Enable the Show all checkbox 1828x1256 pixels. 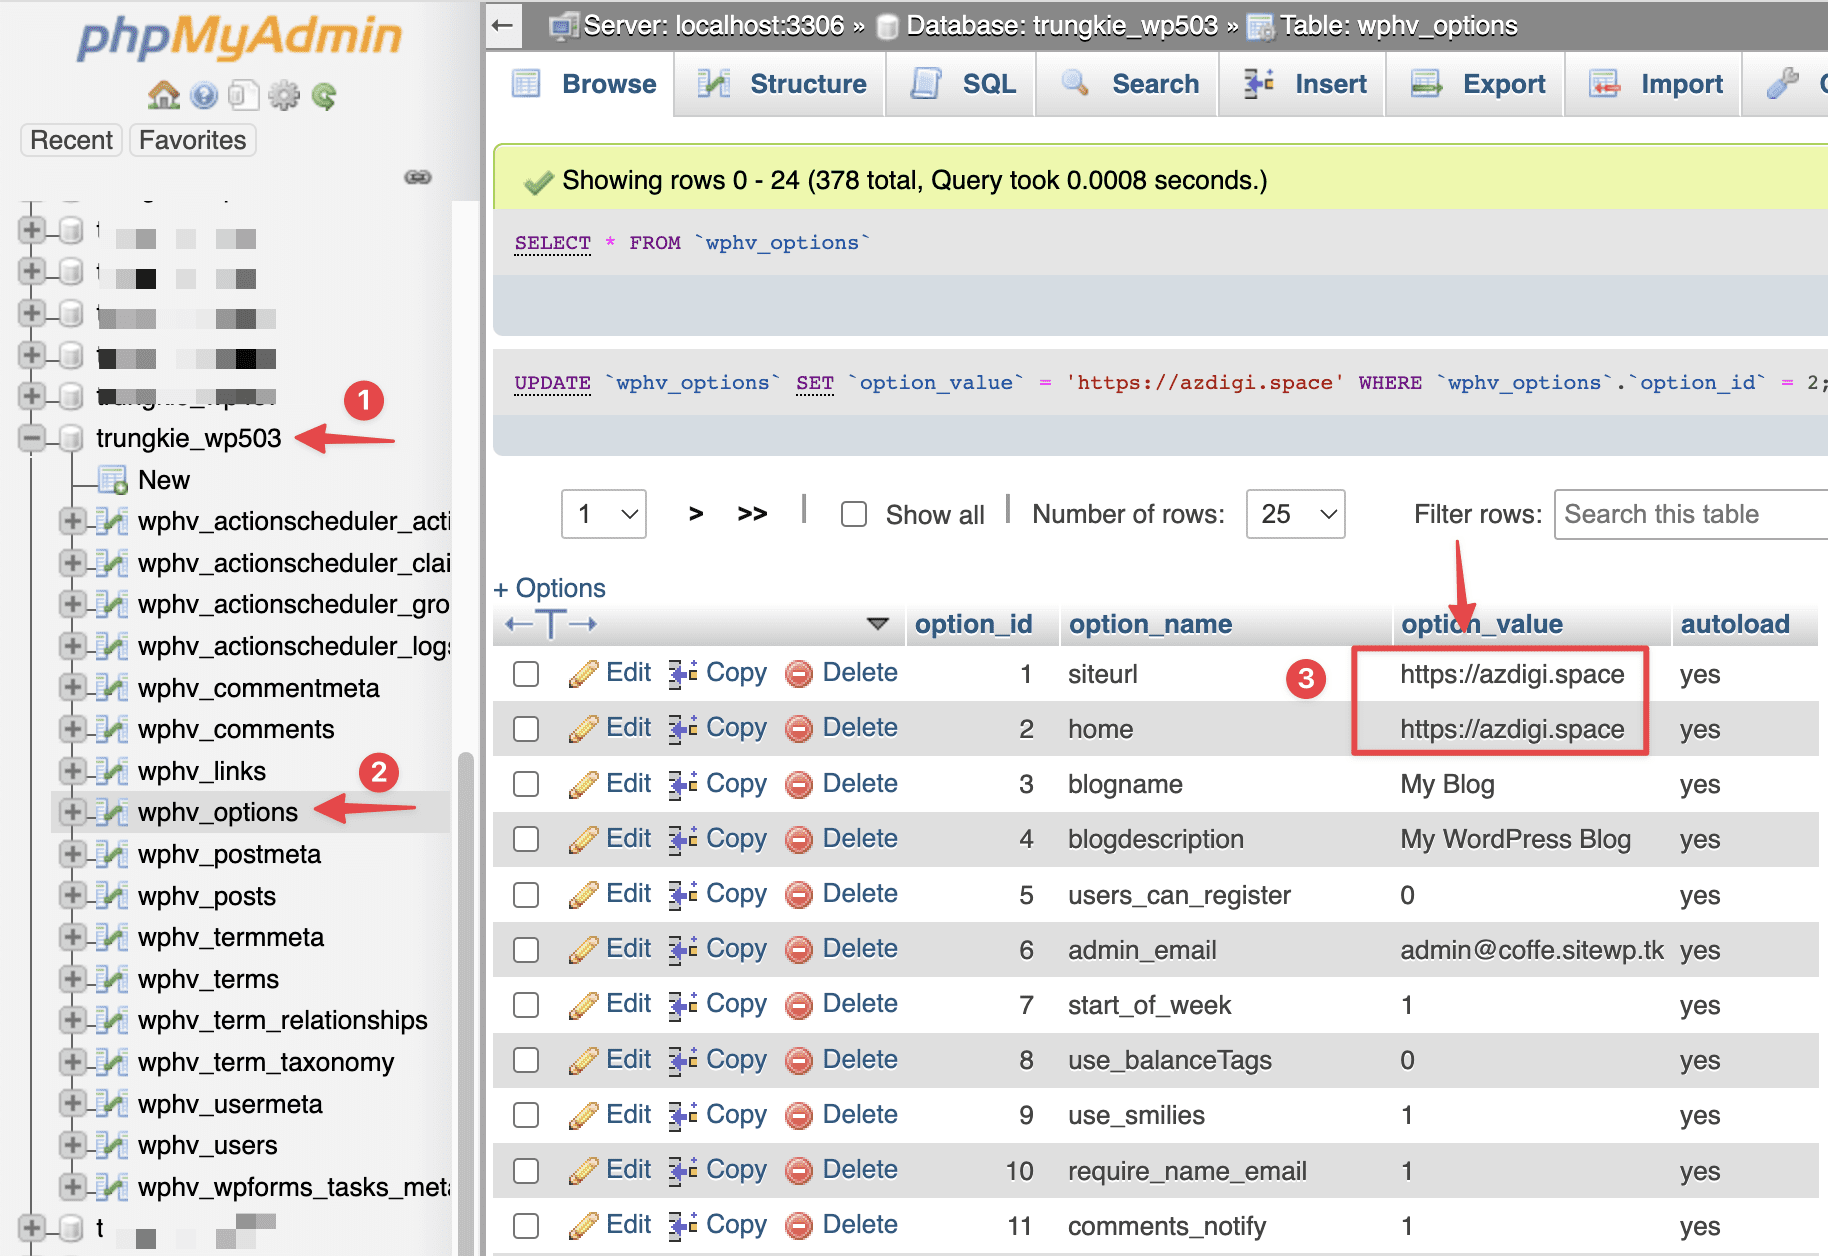point(854,514)
